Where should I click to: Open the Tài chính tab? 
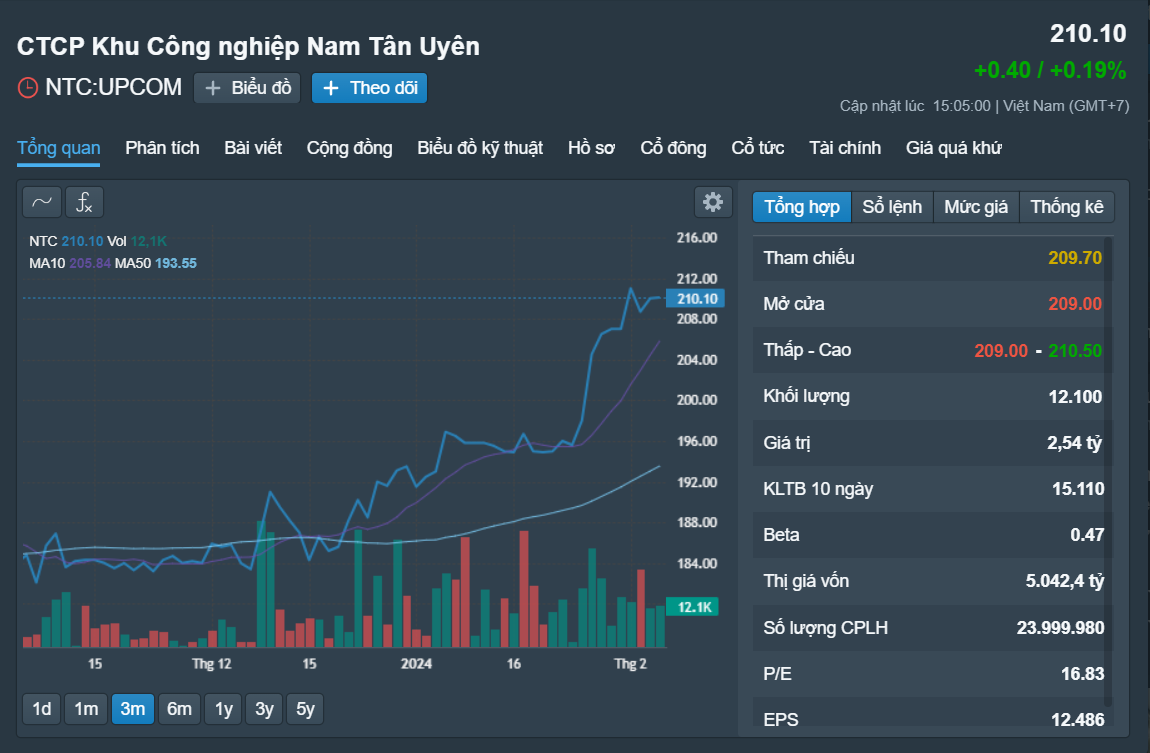[845, 148]
